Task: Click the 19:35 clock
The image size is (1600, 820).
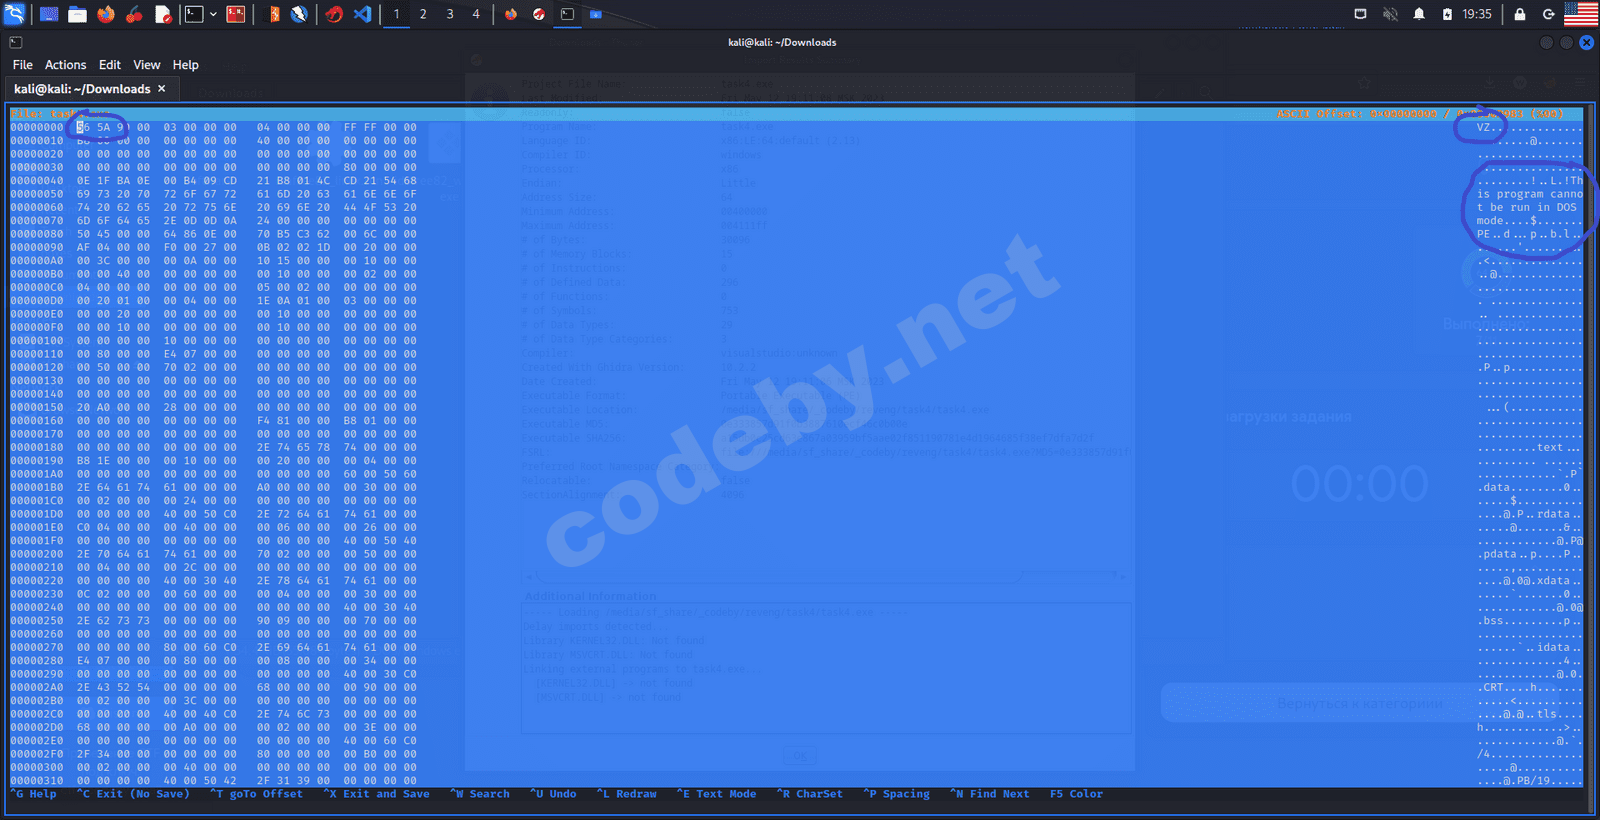Action: [1477, 14]
